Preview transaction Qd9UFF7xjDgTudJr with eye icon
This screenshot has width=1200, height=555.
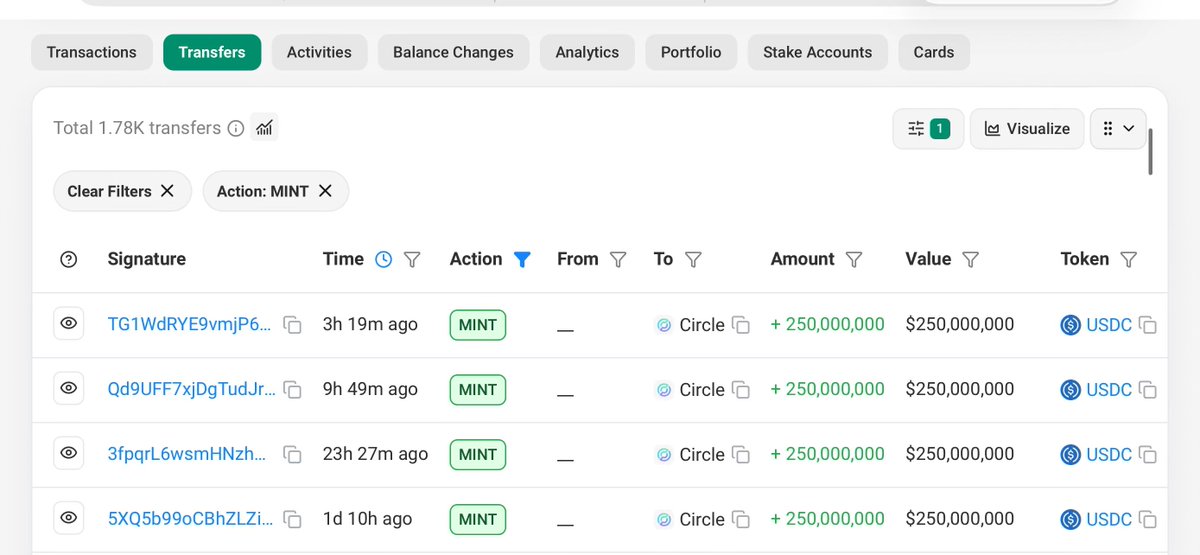point(69,389)
